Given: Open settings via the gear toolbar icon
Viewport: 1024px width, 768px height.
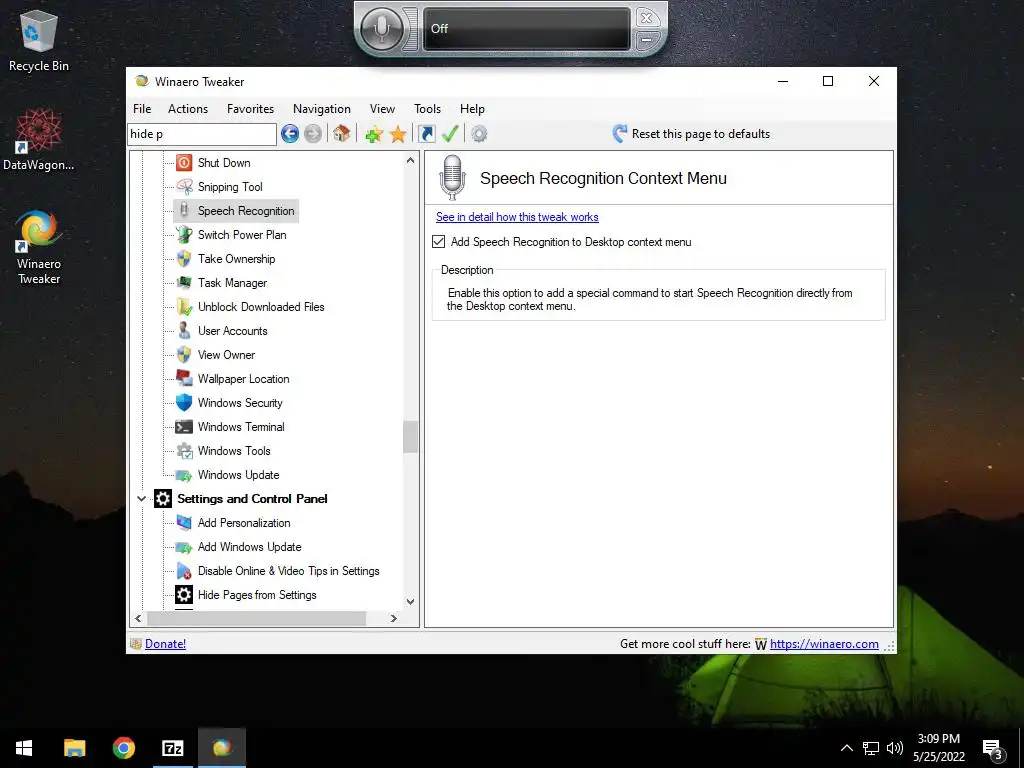Looking at the screenshot, I should [479, 134].
